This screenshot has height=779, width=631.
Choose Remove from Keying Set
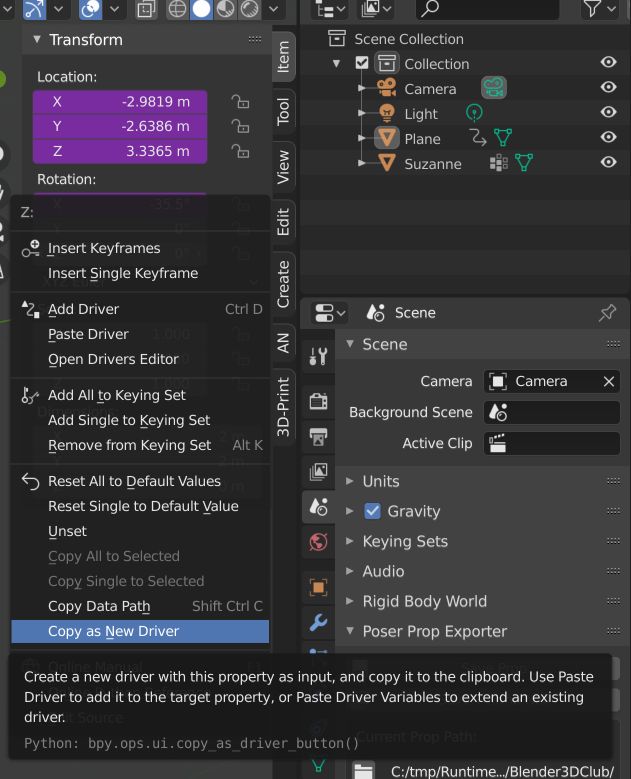[x=141, y=445]
